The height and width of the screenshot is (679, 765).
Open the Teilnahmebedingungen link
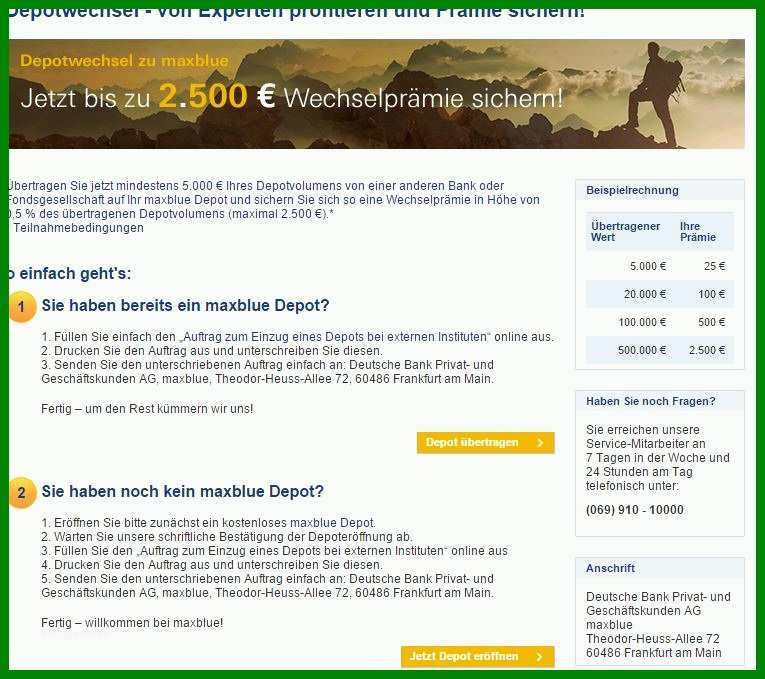tap(78, 228)
